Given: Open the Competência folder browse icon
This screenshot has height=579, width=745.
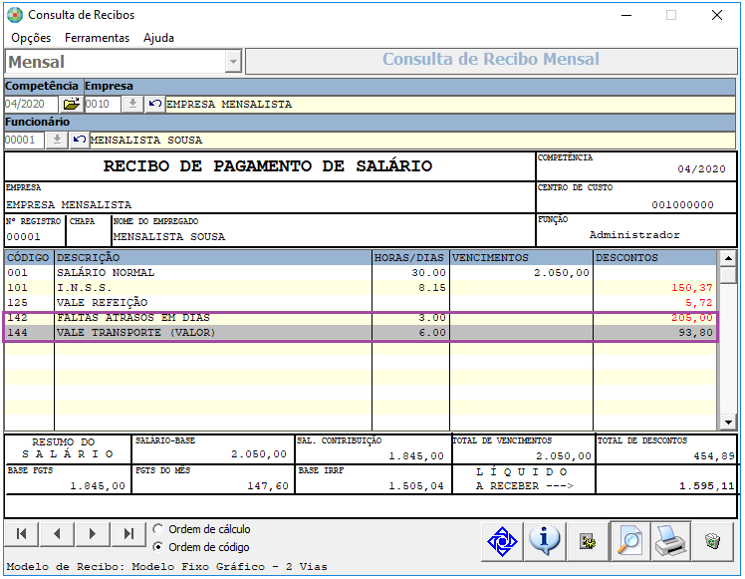Looking at the screenshot, I should [x=71, y=104].
